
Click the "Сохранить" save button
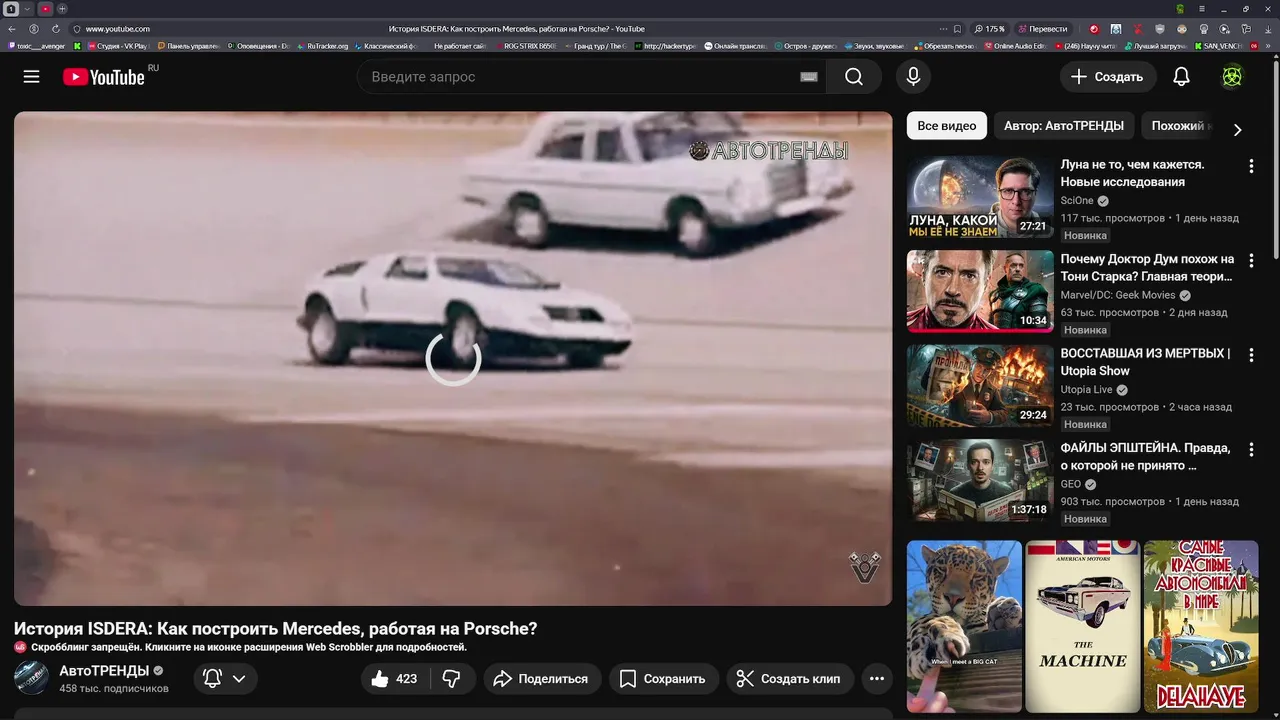pyautogui.click(x=664, y=679)
